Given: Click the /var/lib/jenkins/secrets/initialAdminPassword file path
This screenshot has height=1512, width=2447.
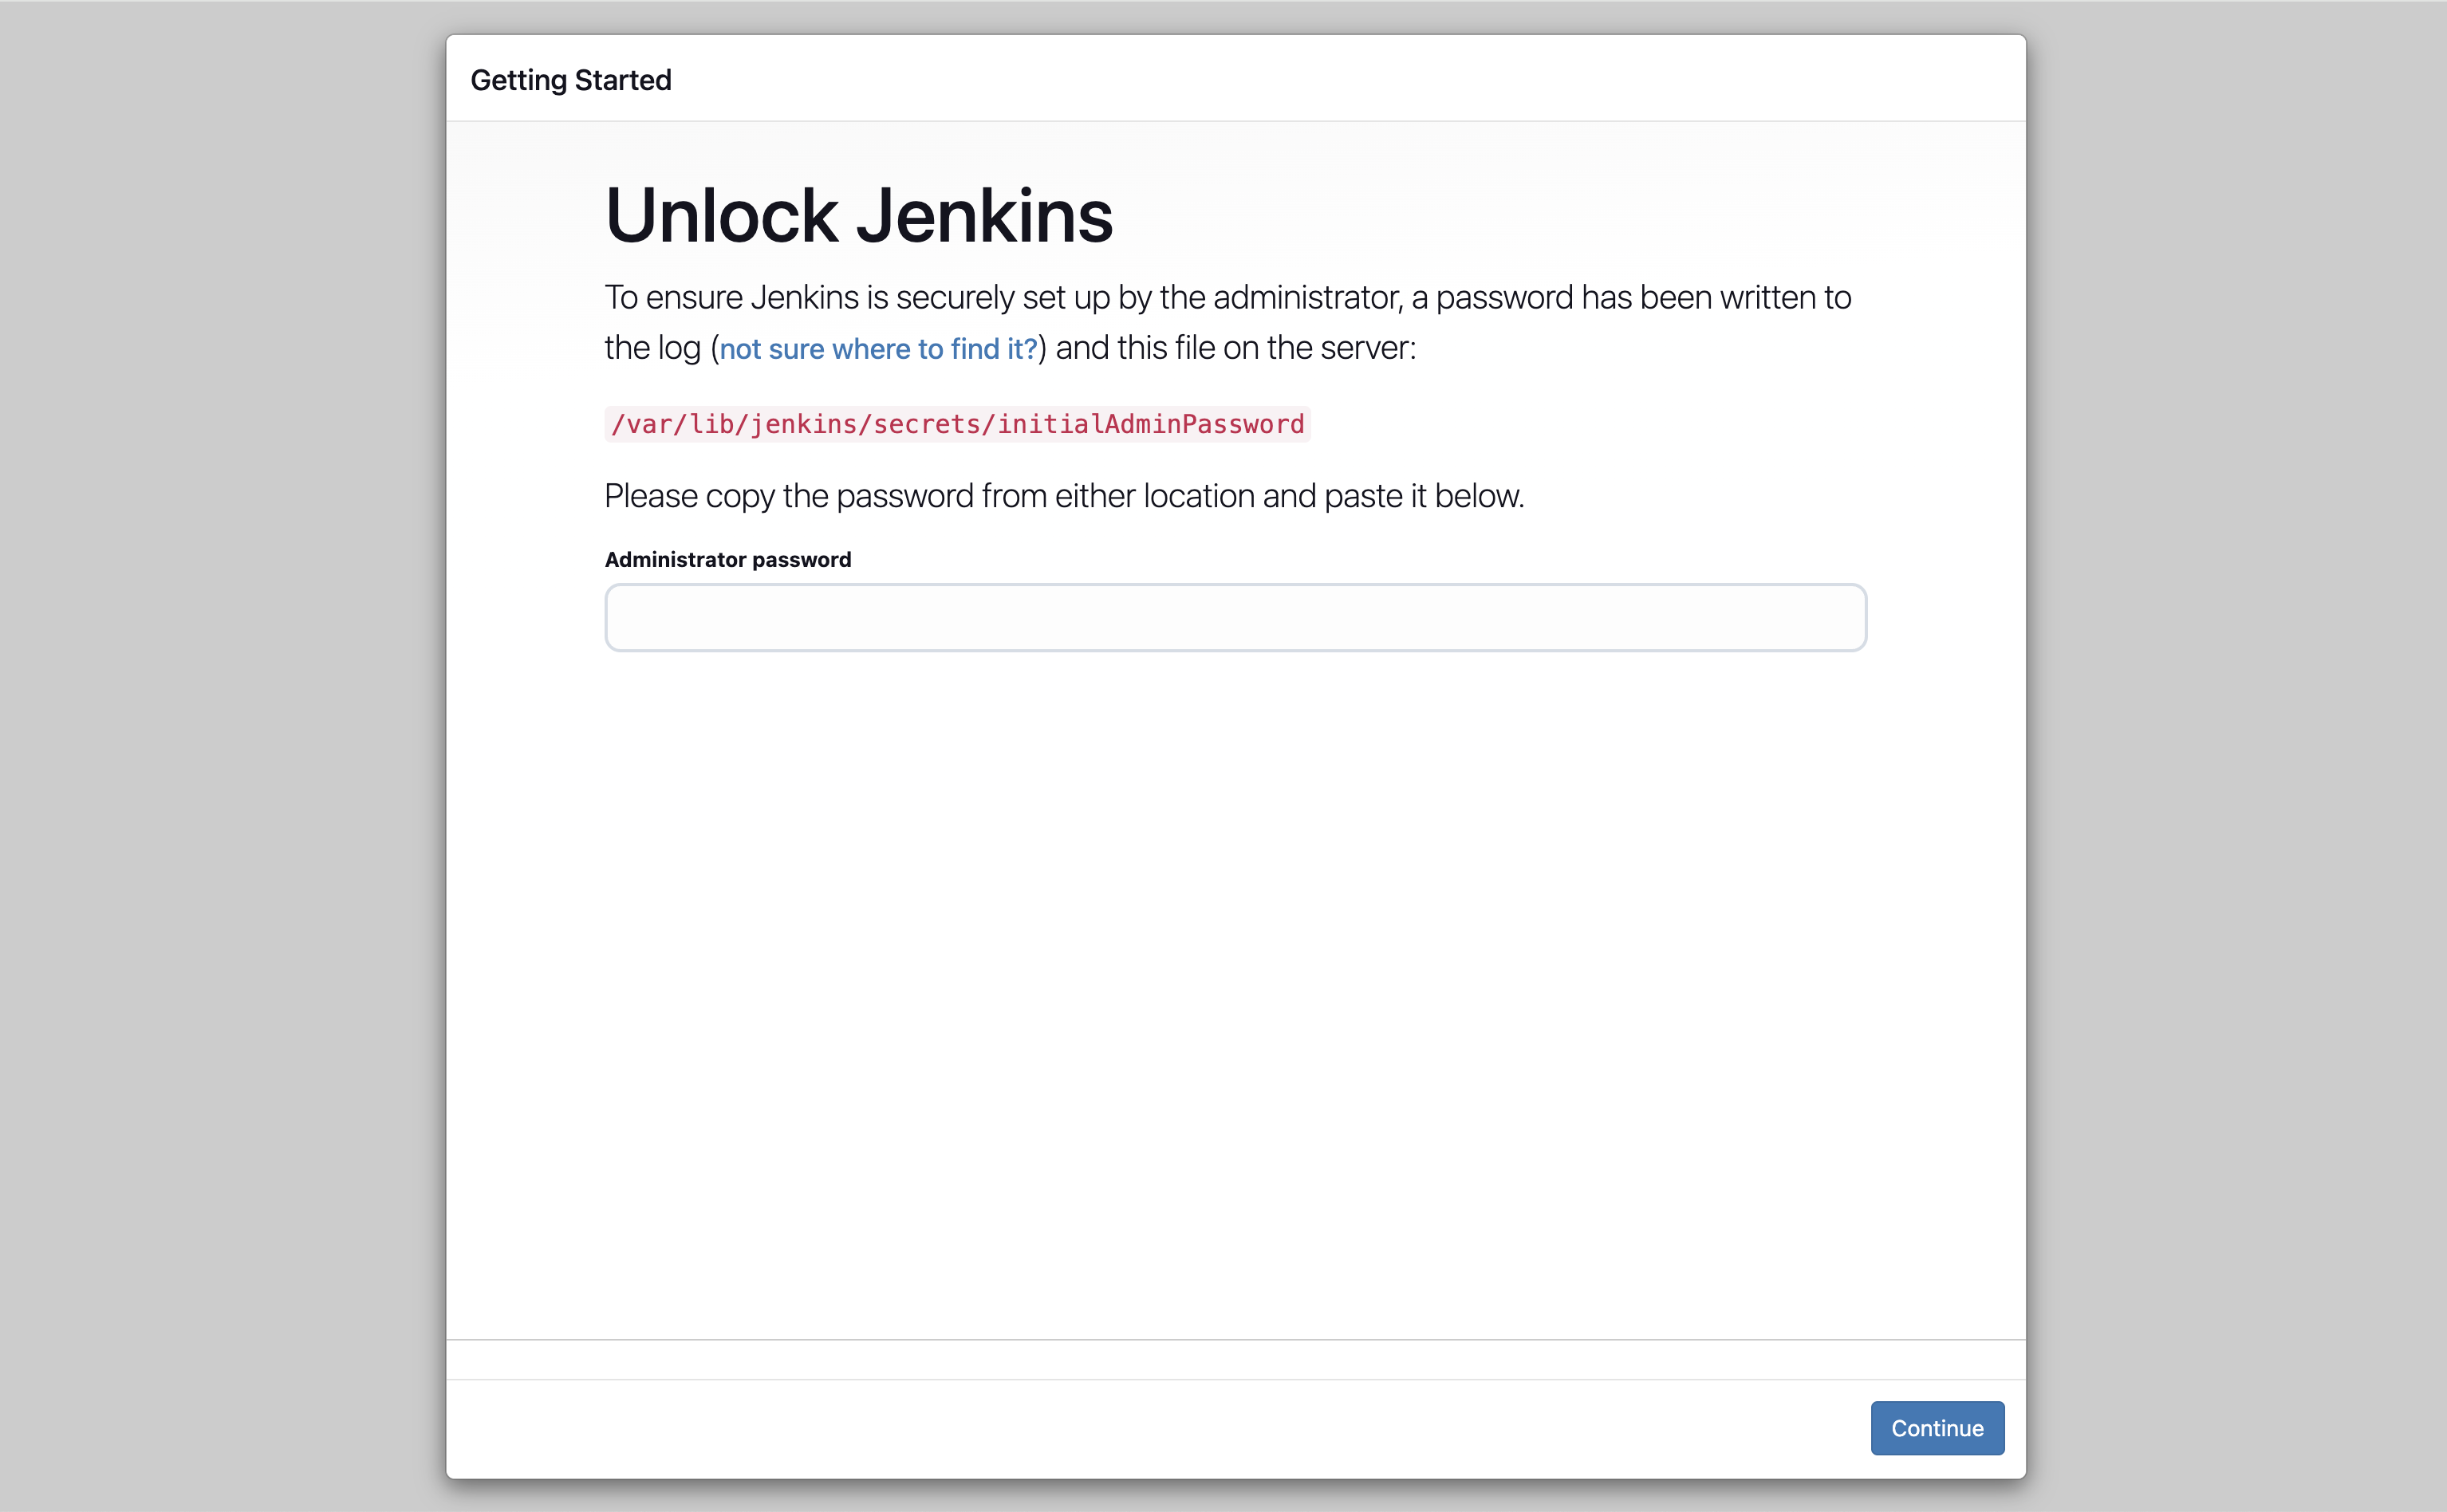Looking at the screenshot, I should pos(957,424).
